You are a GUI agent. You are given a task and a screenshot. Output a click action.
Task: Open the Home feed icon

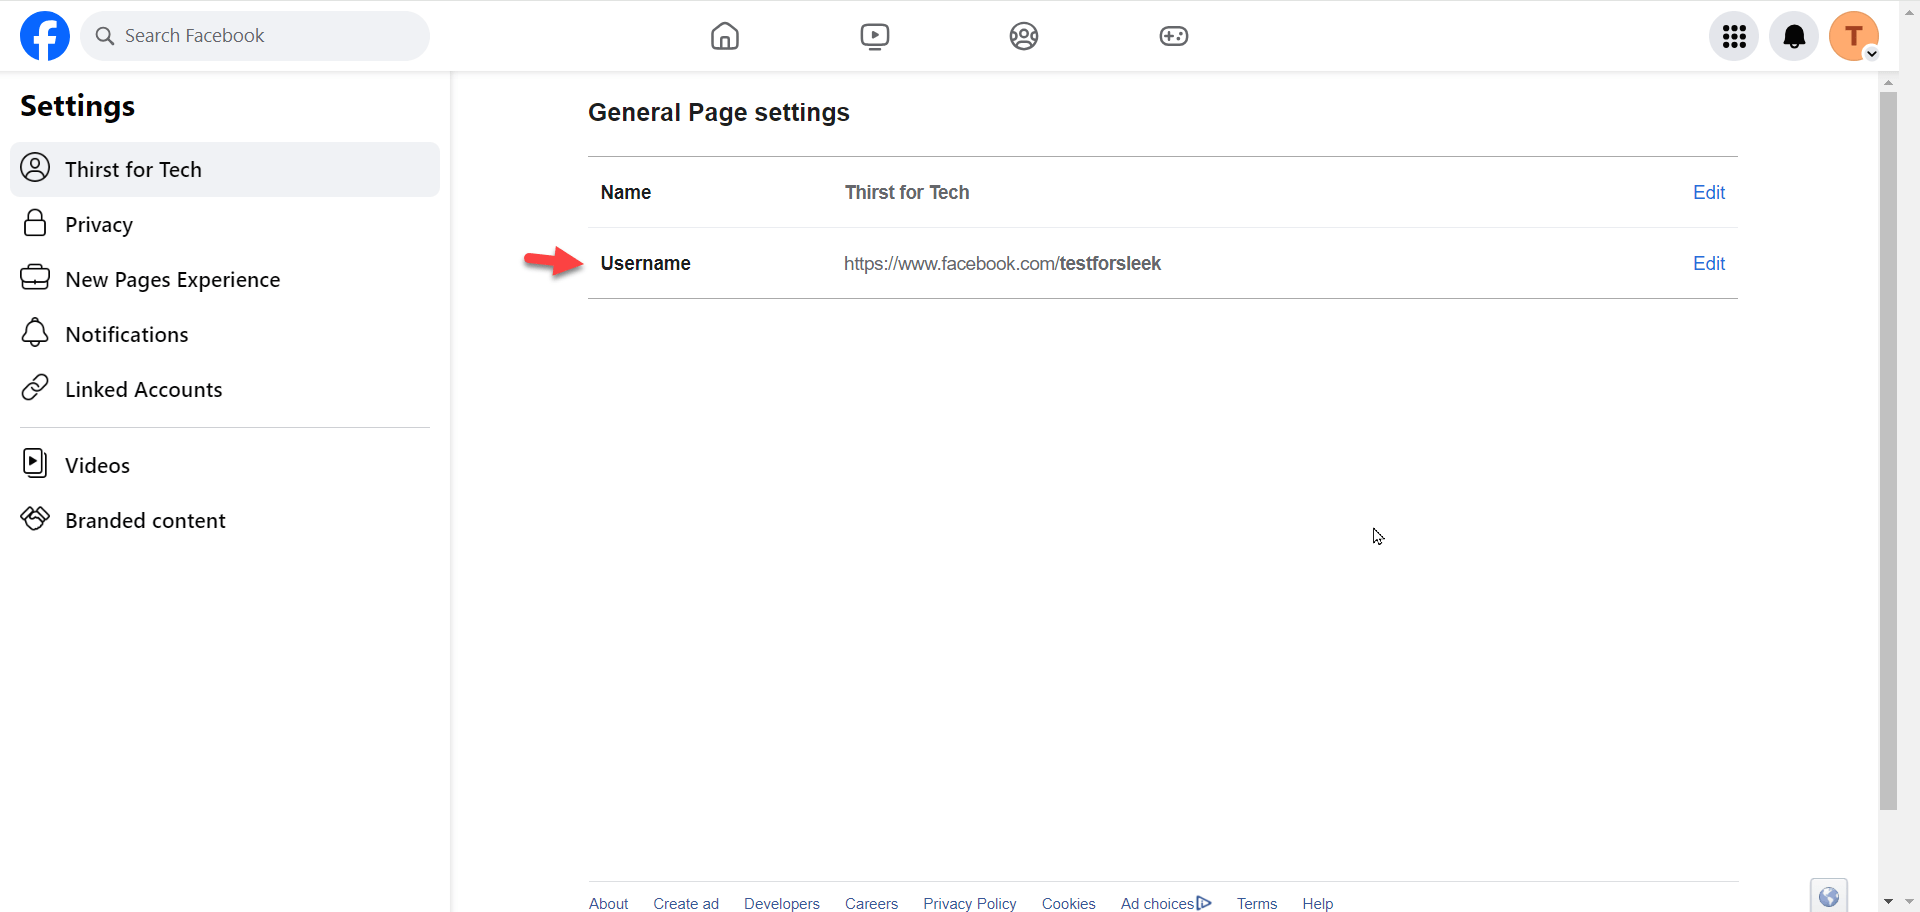tap(725, 36)
